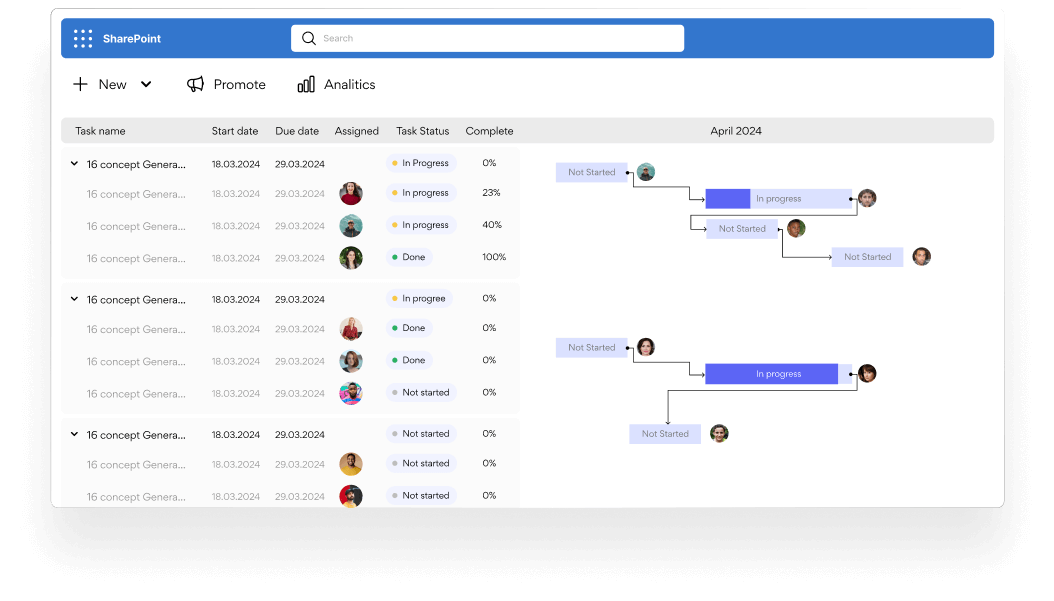Sort by the Start date column header
Viewport: 1054px width, 601px height.
(235, 131)
